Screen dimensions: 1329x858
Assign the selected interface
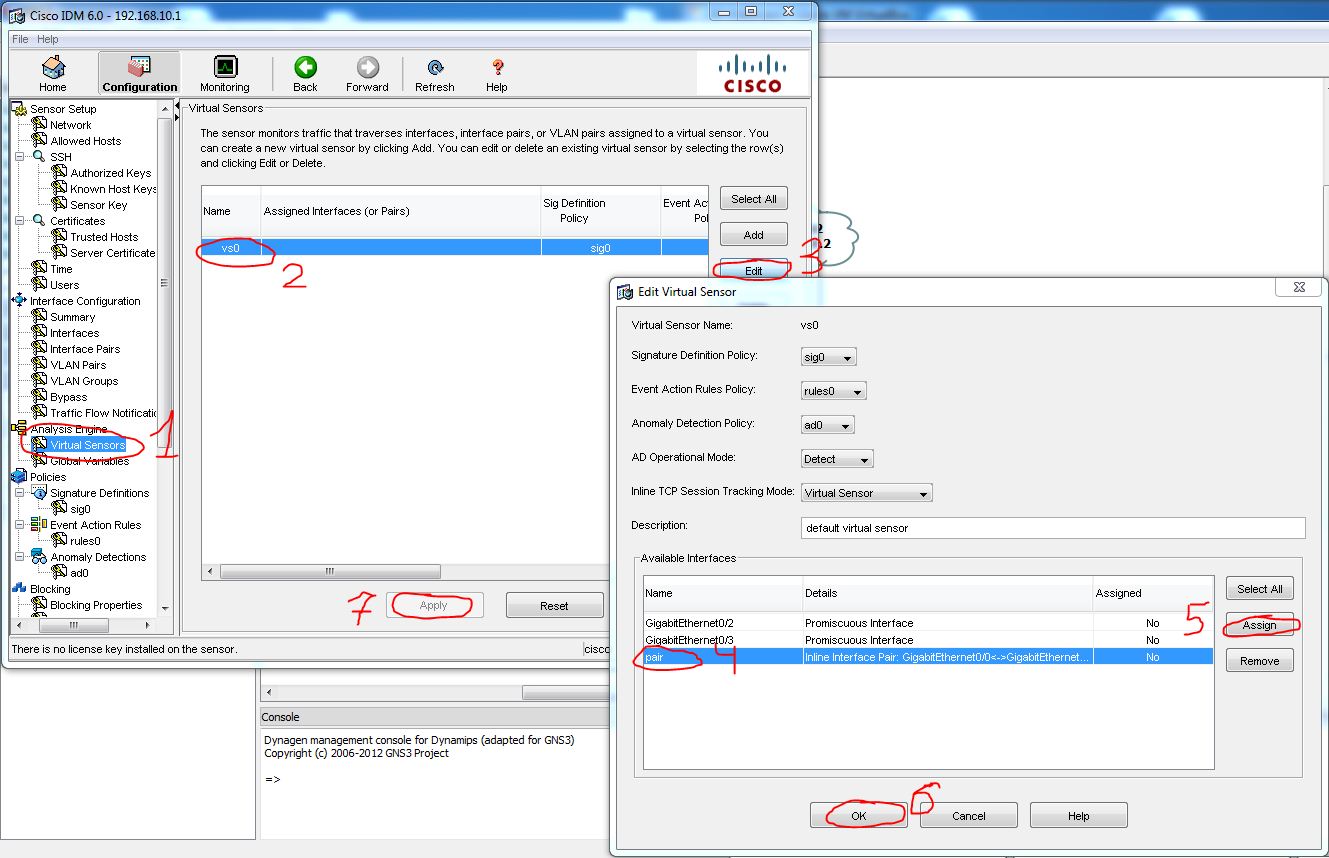1260,625
